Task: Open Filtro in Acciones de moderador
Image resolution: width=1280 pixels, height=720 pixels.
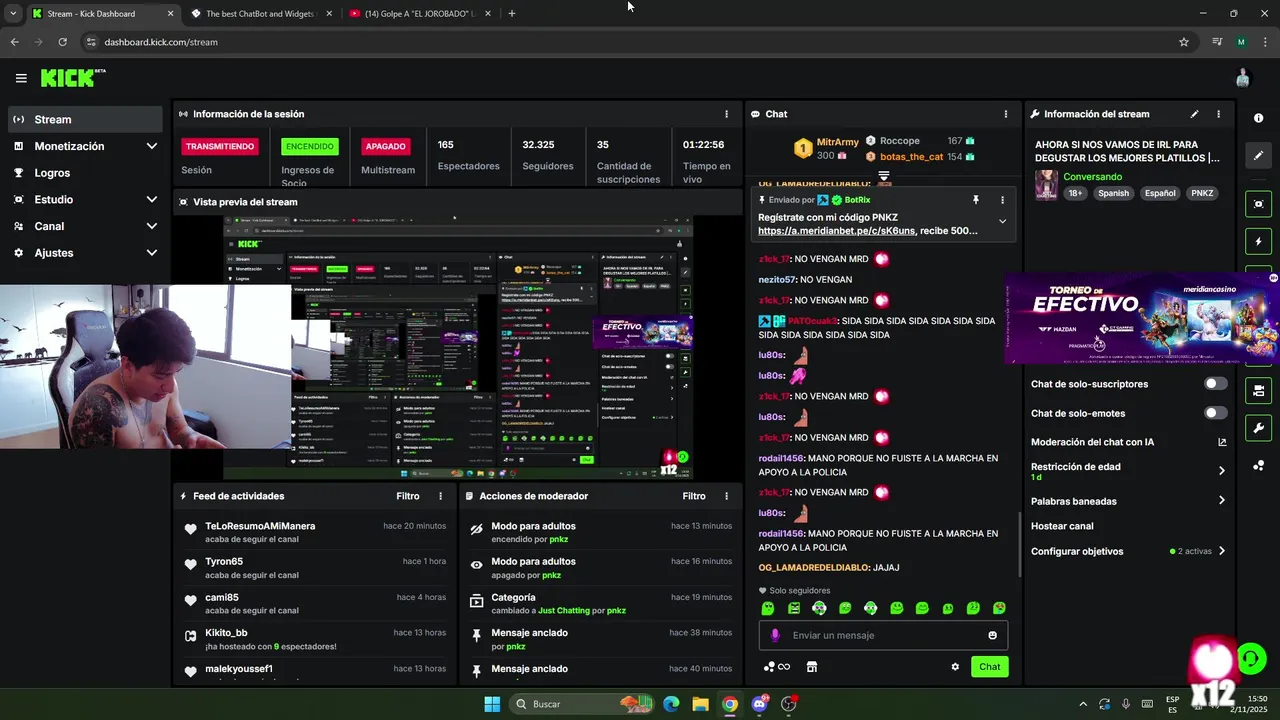Action: click(x=694, y=496)
